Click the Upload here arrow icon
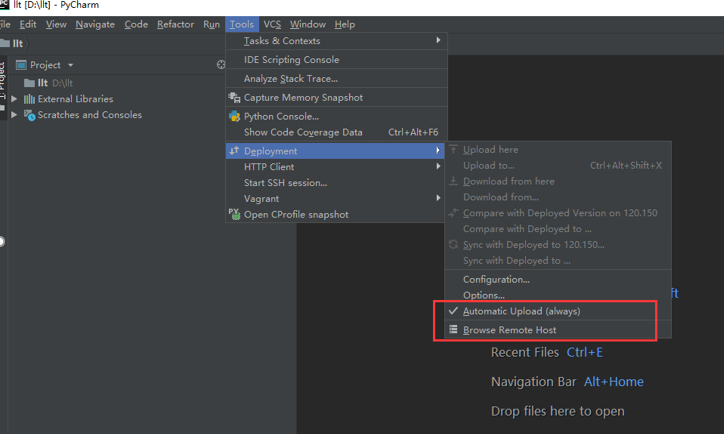 453,149
